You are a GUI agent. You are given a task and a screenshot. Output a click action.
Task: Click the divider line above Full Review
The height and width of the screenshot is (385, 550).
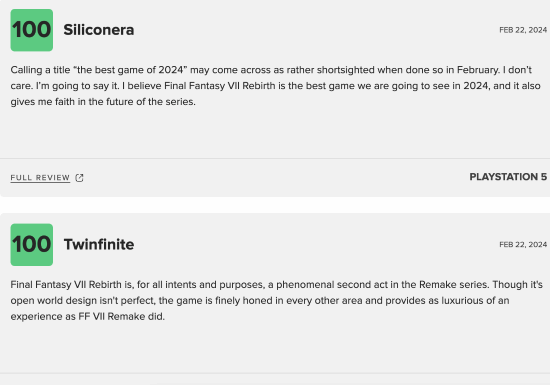[x=275, y=158]
